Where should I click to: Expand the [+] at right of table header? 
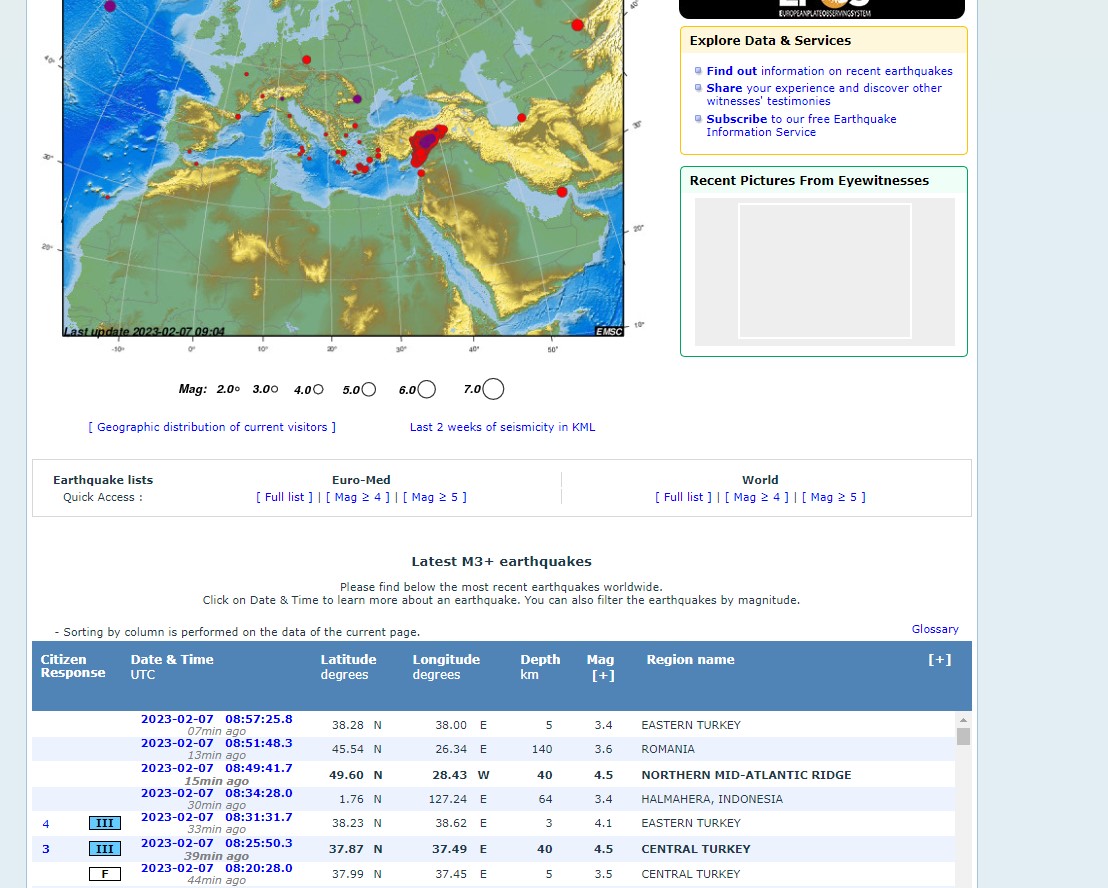click(x=939, y=660)
